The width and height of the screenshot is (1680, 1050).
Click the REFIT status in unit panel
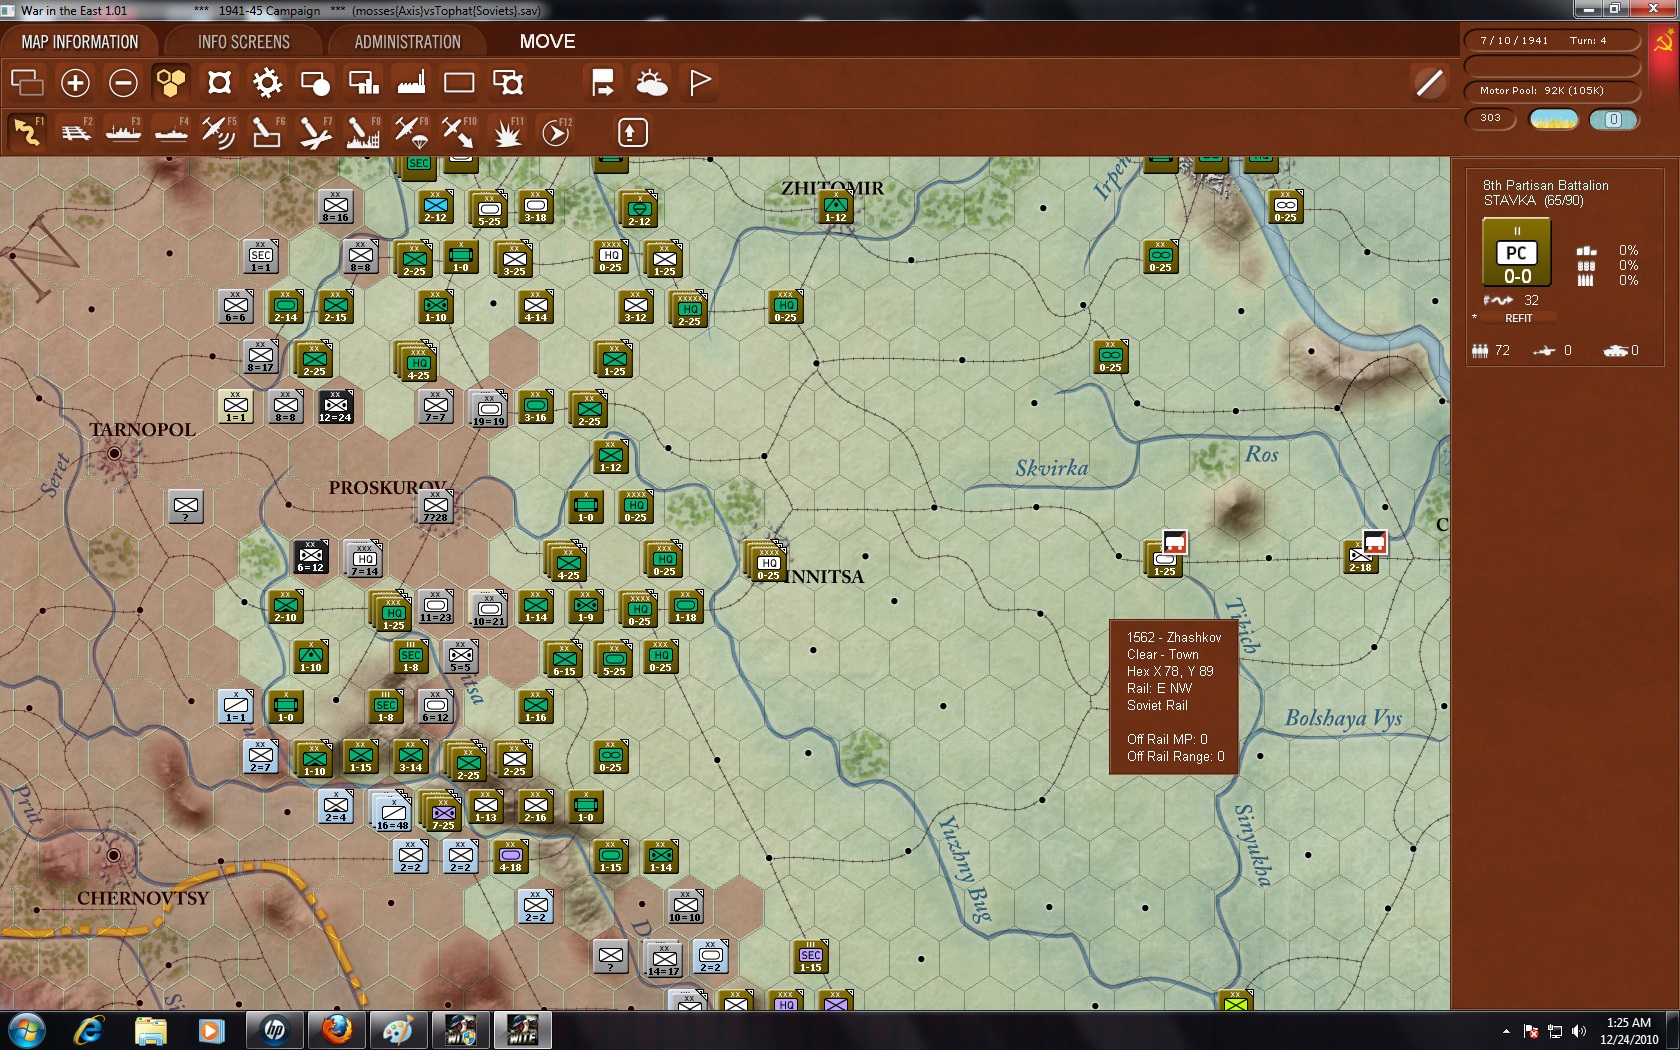pyautogui.click(x=1518, y=318)
